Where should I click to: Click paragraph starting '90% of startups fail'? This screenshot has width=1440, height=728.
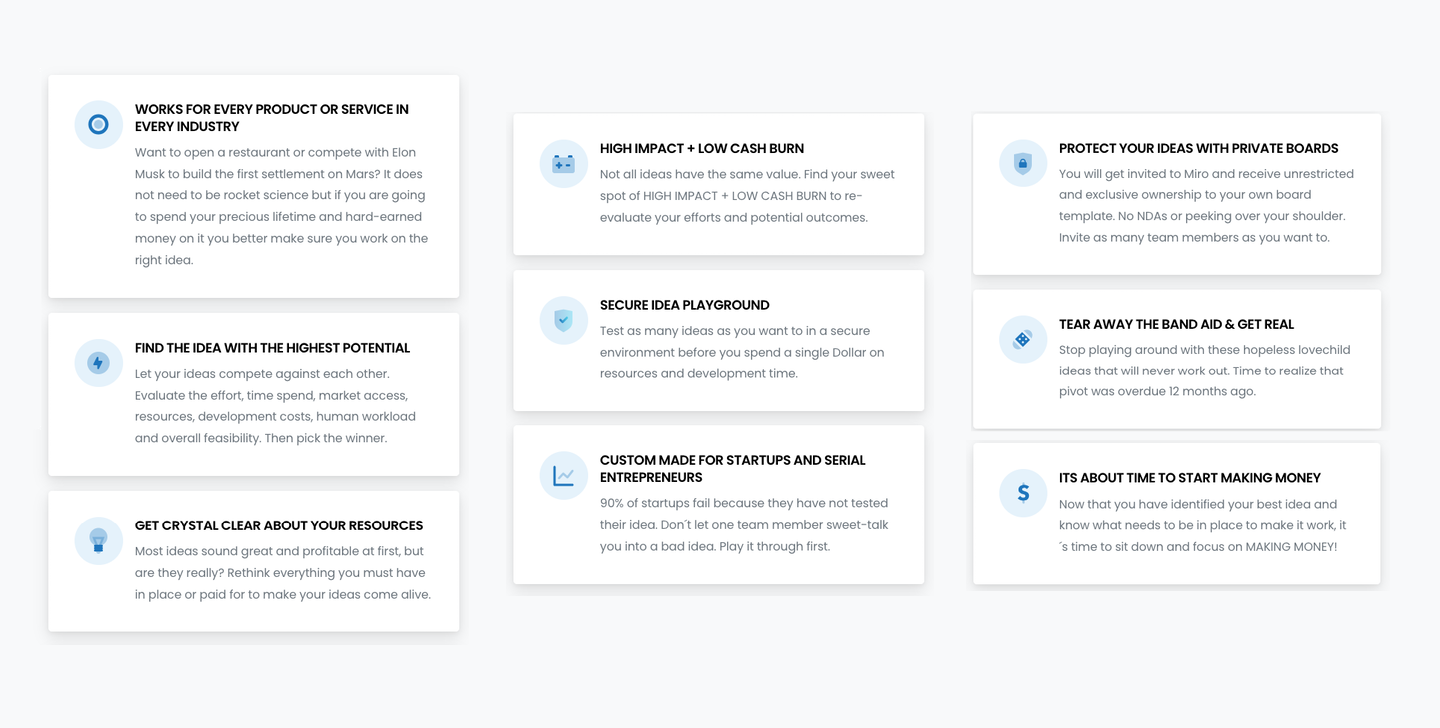pyautogui.click(x=745, y=525)
